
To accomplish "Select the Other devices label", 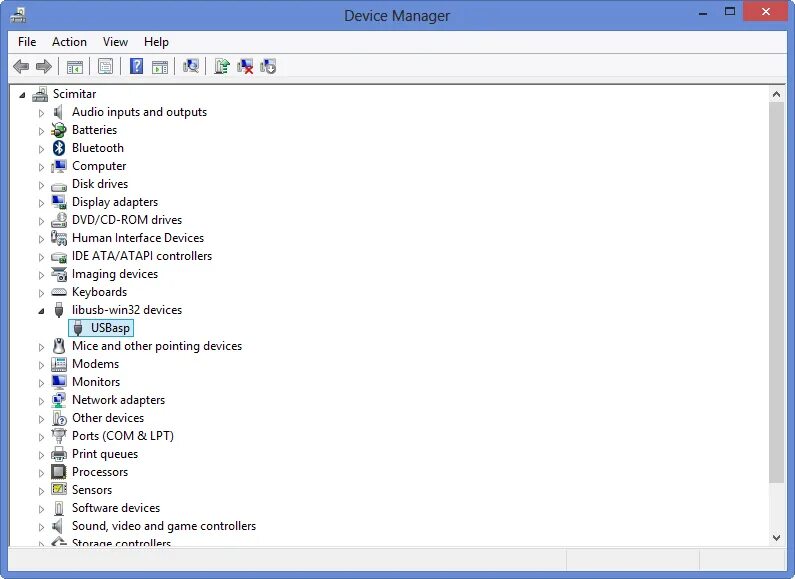I will (x=108, y=418).
